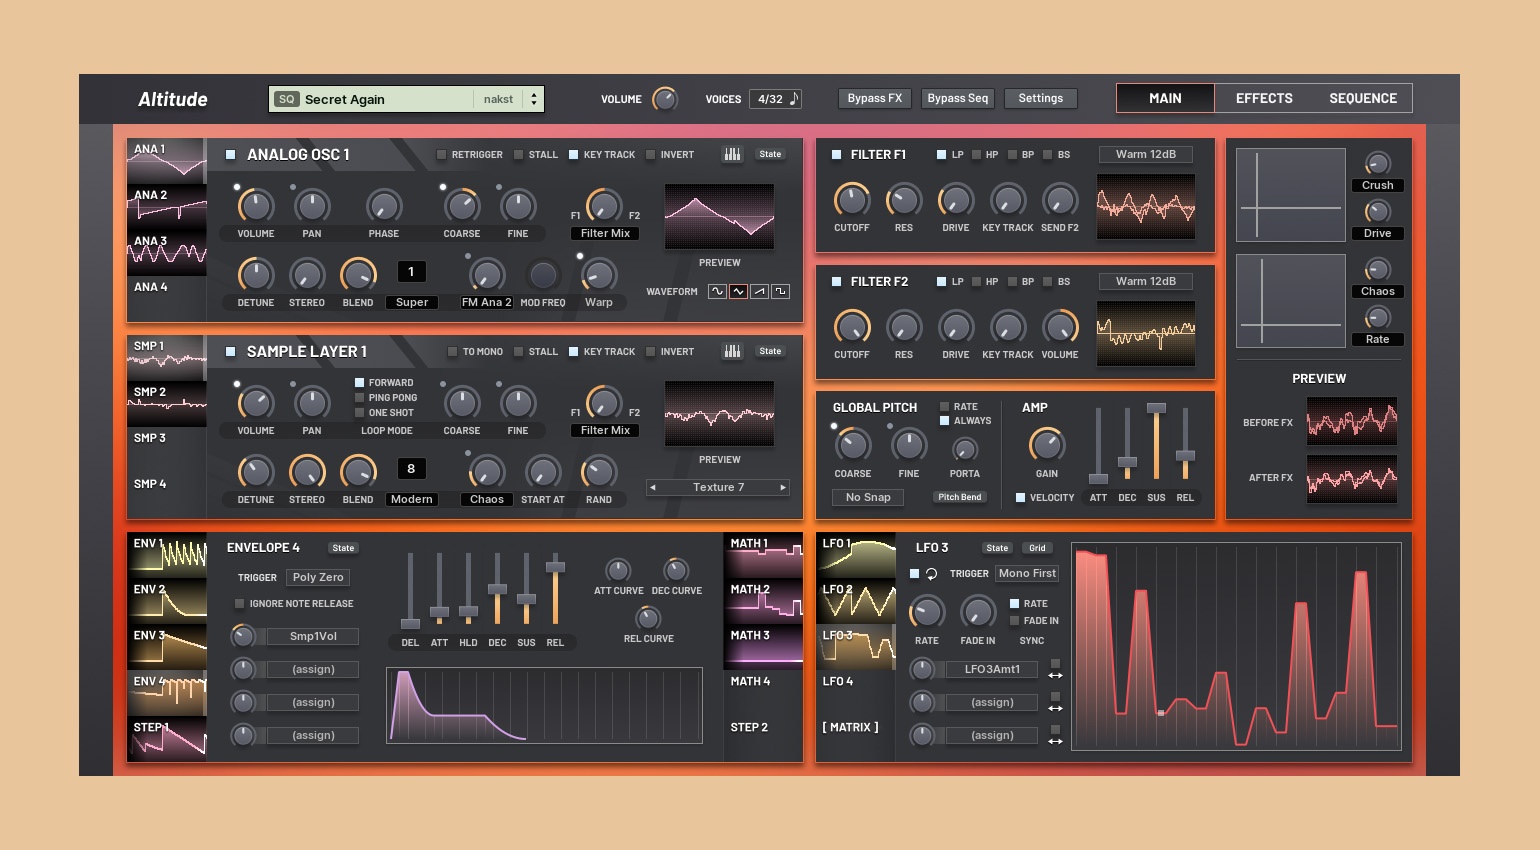The image size is (1540, 850).
Task: Select the sawtooth waveform icon
Action: [x=759, y=291]
